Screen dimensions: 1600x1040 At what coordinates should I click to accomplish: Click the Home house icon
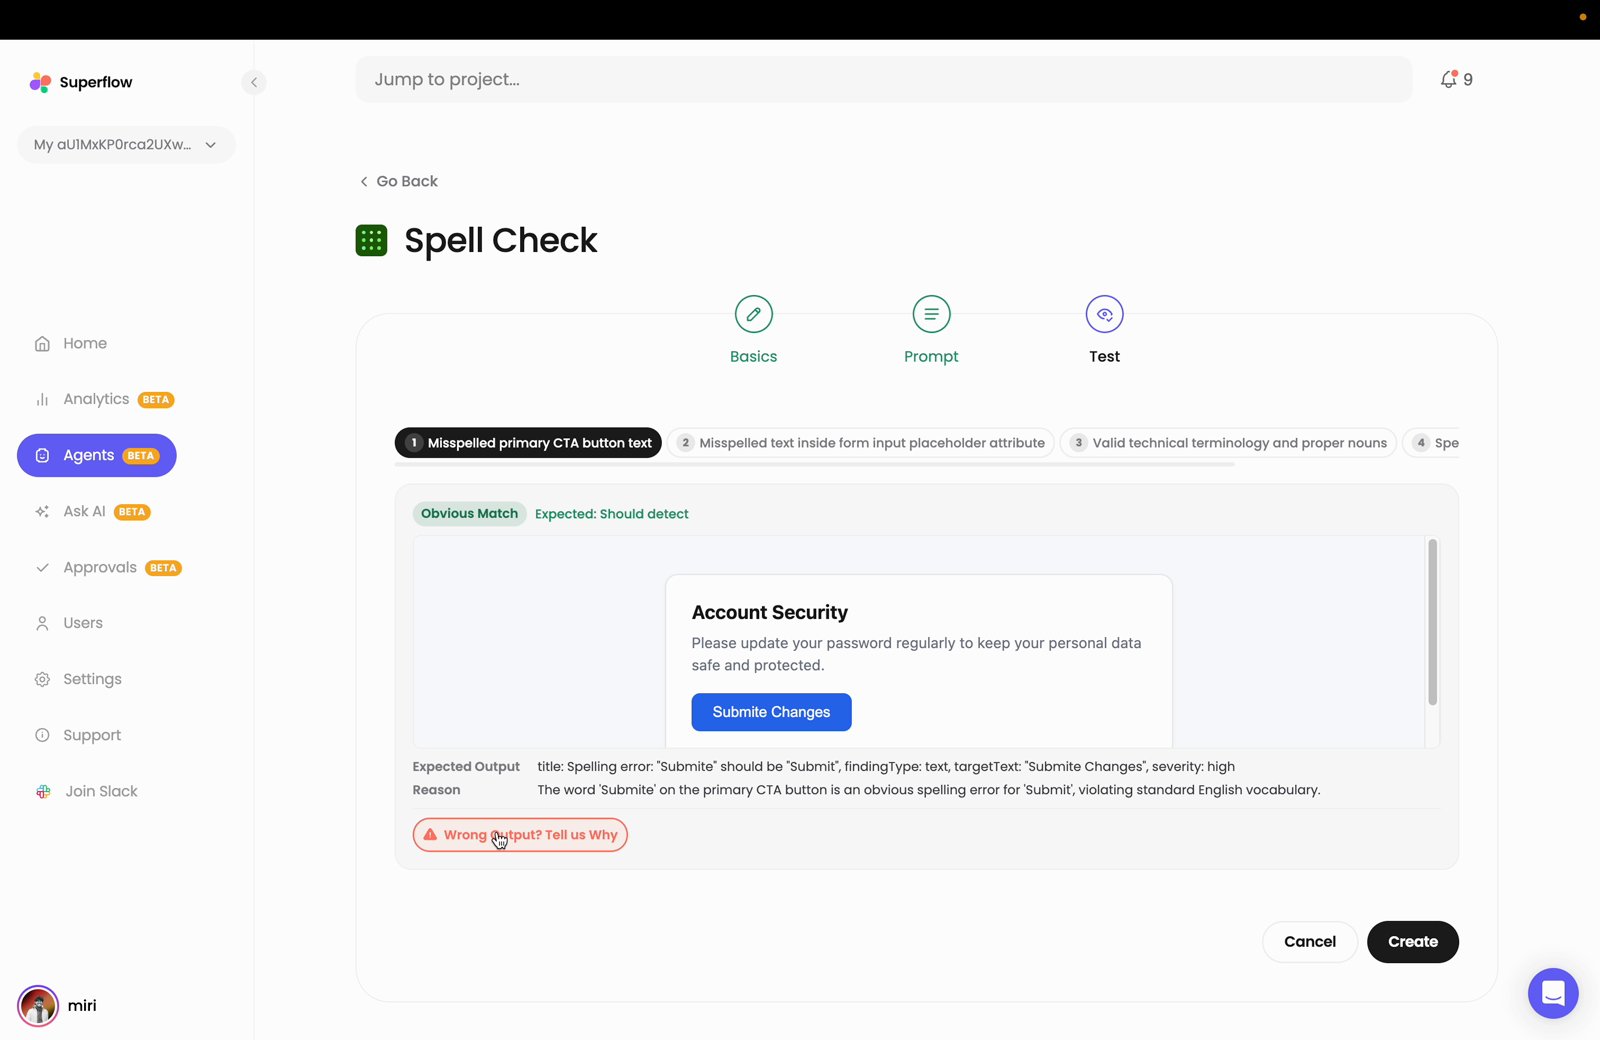pyautogui.click(x=42, y=343)
